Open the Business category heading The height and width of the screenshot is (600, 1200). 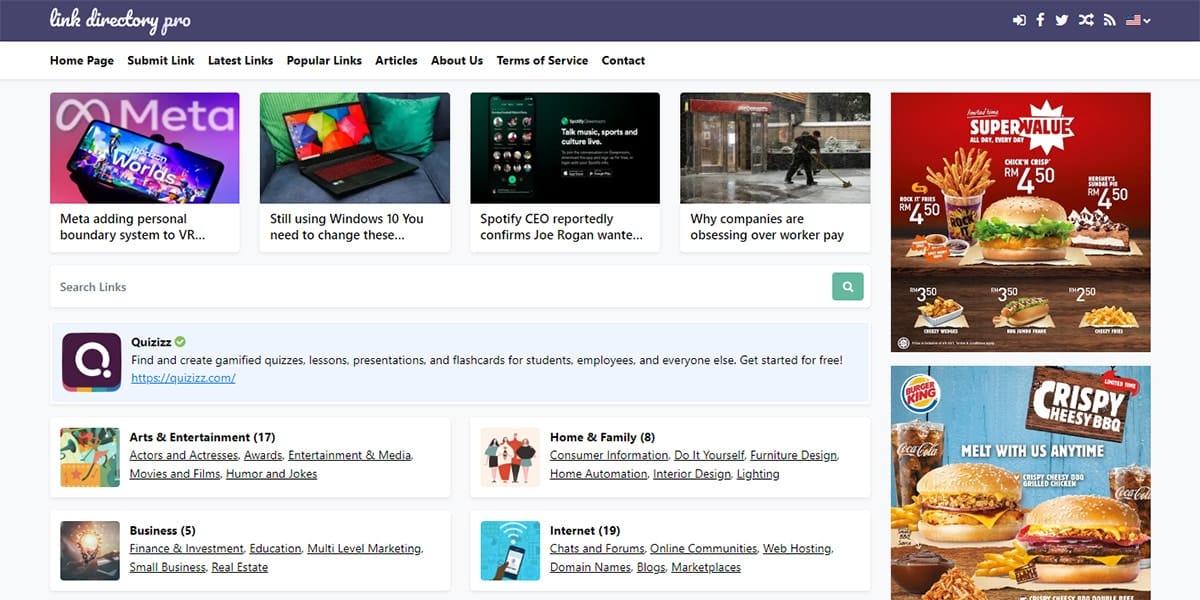(162, 530)
